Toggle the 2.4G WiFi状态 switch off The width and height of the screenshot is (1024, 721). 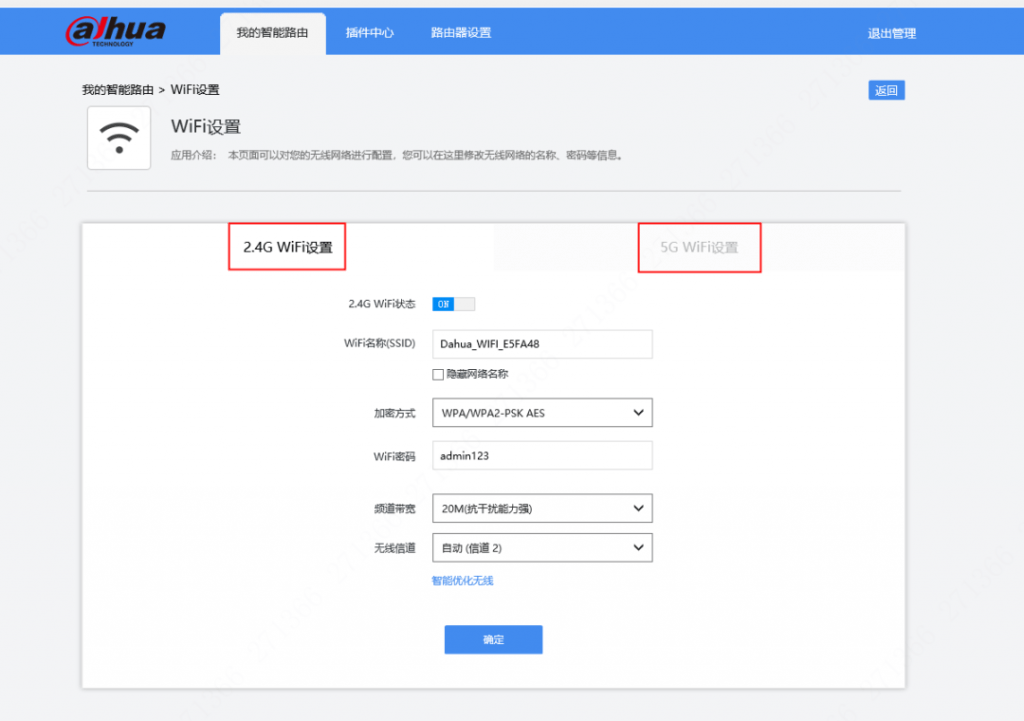[452, 303]
